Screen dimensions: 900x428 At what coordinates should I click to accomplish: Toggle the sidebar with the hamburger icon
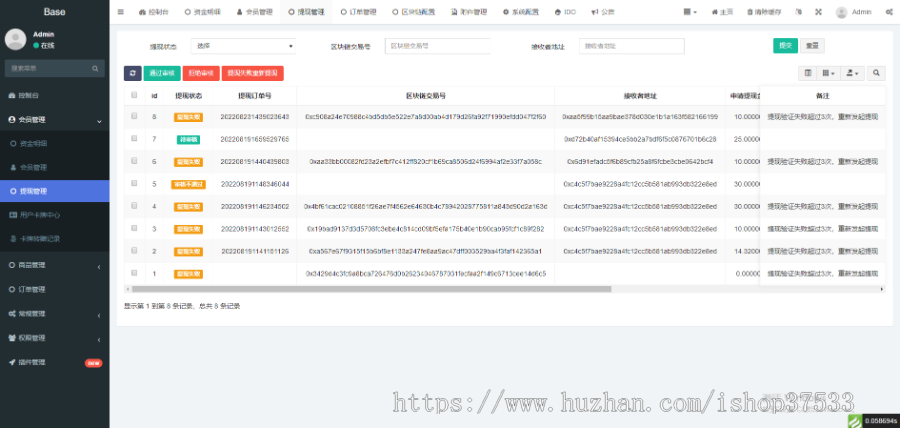(x=121, y=11)
